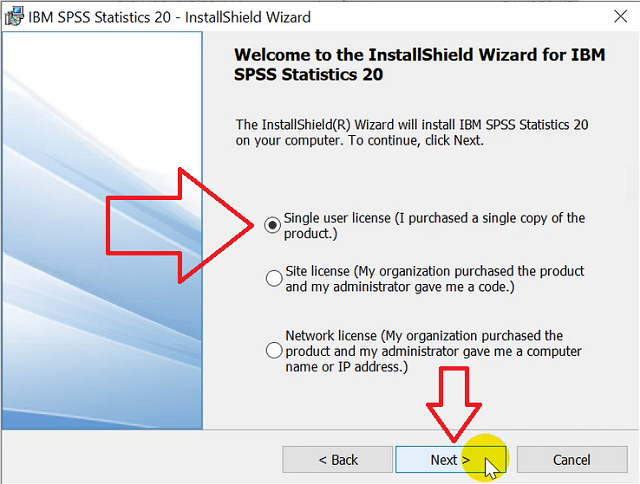Click the "Network license" label text
The image size is (640, 484).
pyautogui.click(x=433, y=351)
